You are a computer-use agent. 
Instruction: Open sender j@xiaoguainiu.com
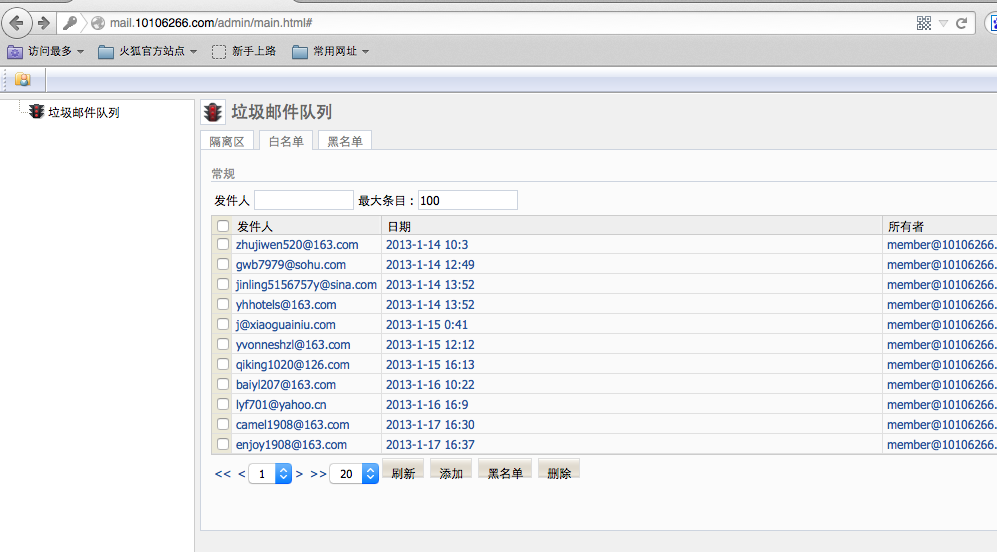285,325
